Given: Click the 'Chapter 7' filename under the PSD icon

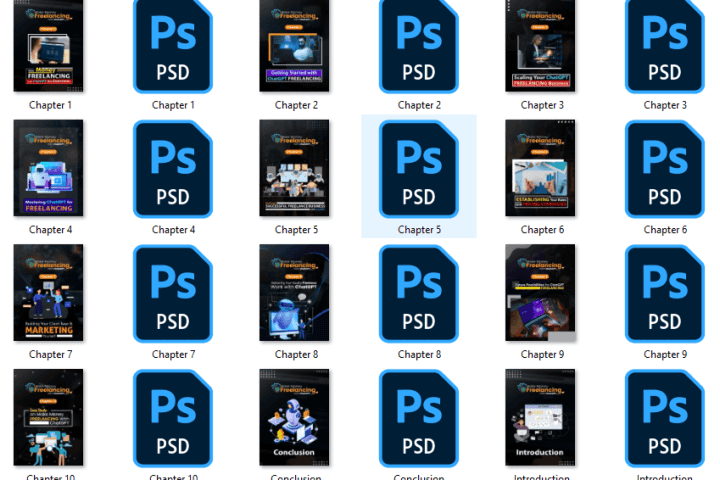Looking at the screenshot, I should coord(173,355).
